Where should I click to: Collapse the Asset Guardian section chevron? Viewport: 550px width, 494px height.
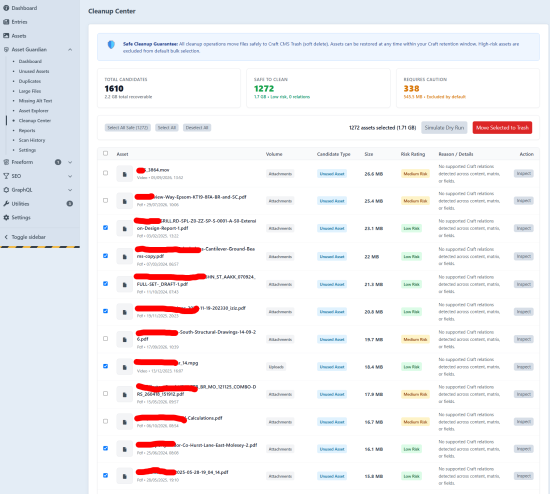coord(70,50)
